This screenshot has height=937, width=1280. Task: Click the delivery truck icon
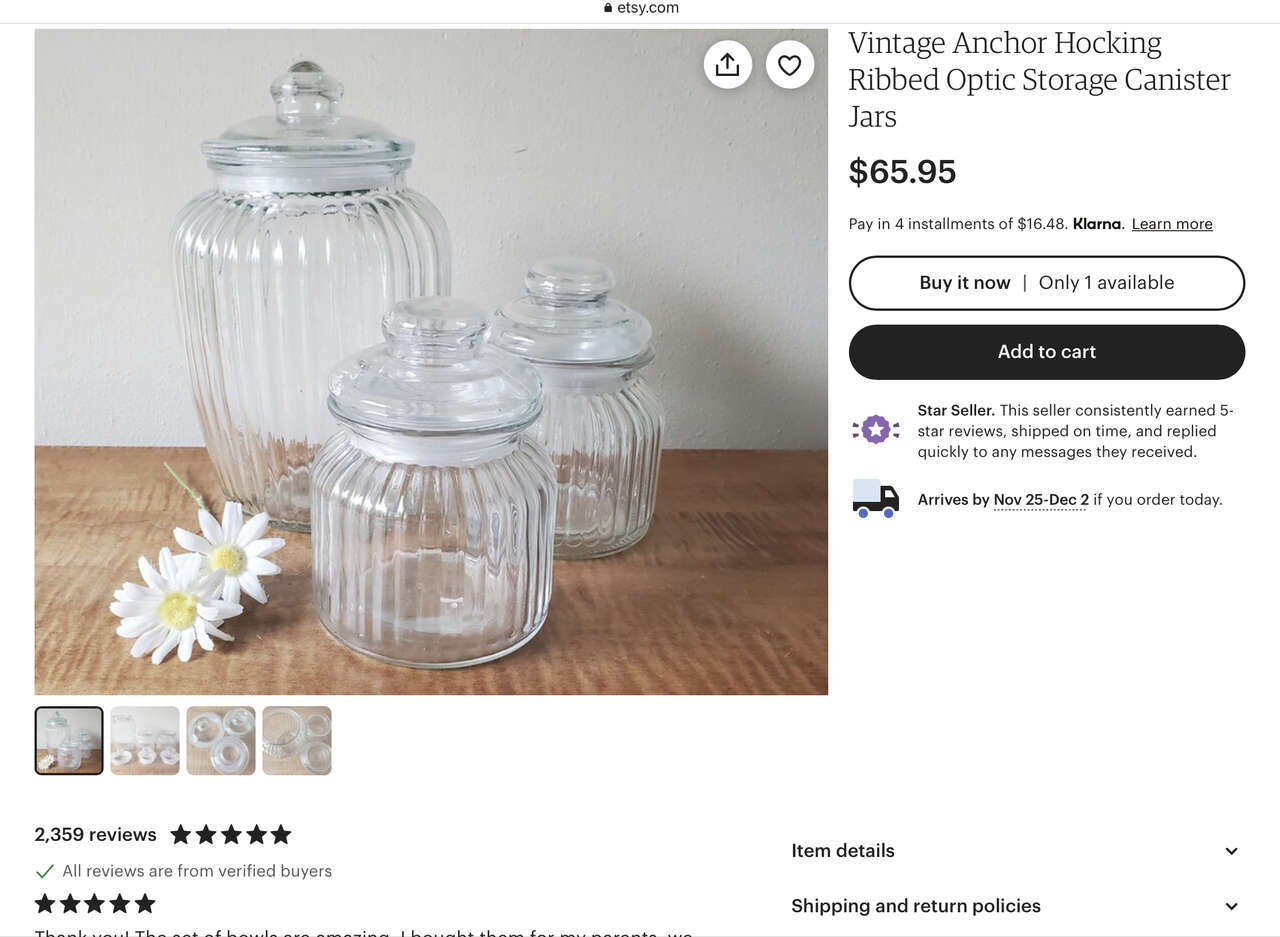(x=876, y=498)
